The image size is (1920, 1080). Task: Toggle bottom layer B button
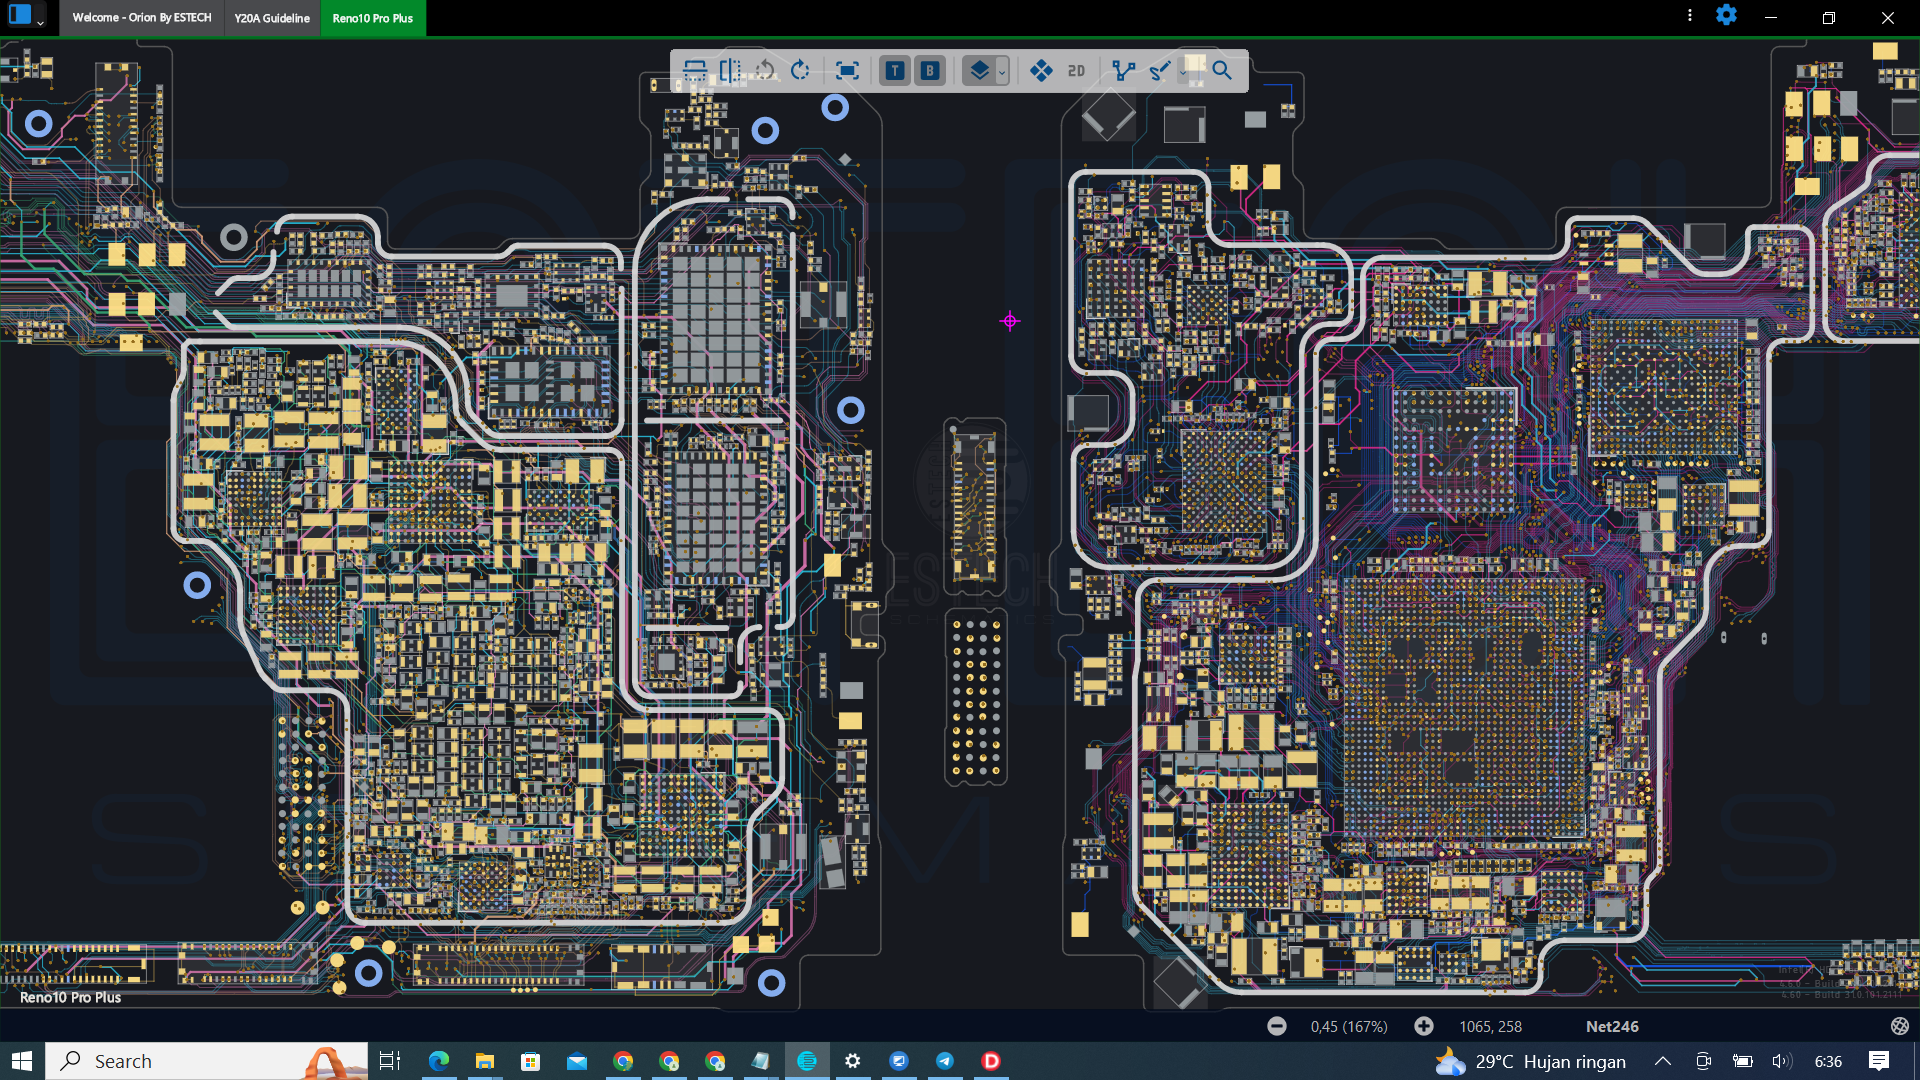[930, 71]
